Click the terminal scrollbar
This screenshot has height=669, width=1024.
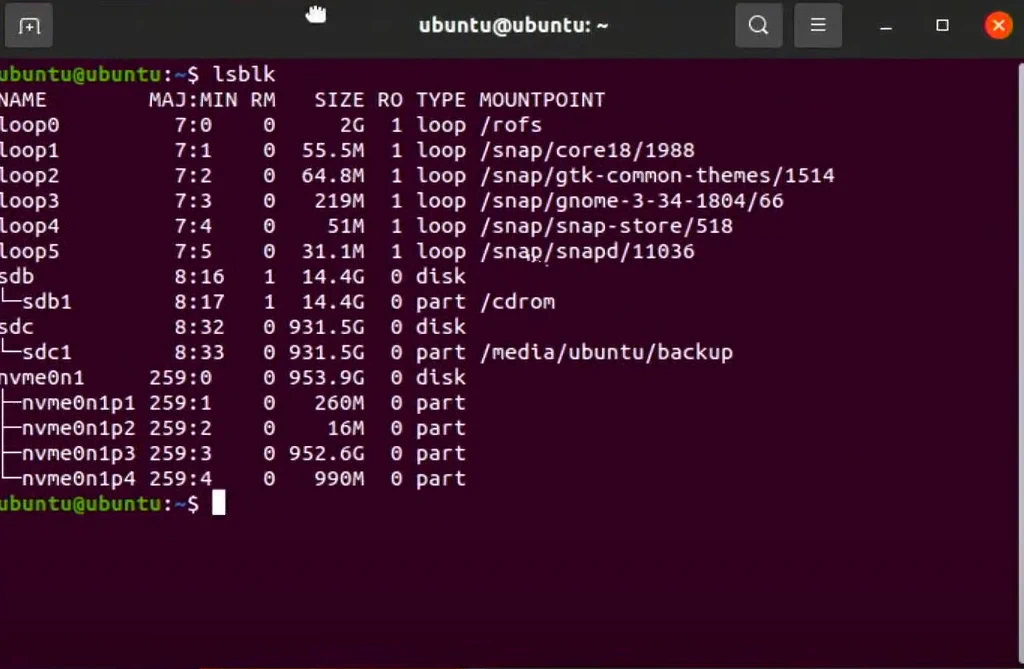[1020, 363]
